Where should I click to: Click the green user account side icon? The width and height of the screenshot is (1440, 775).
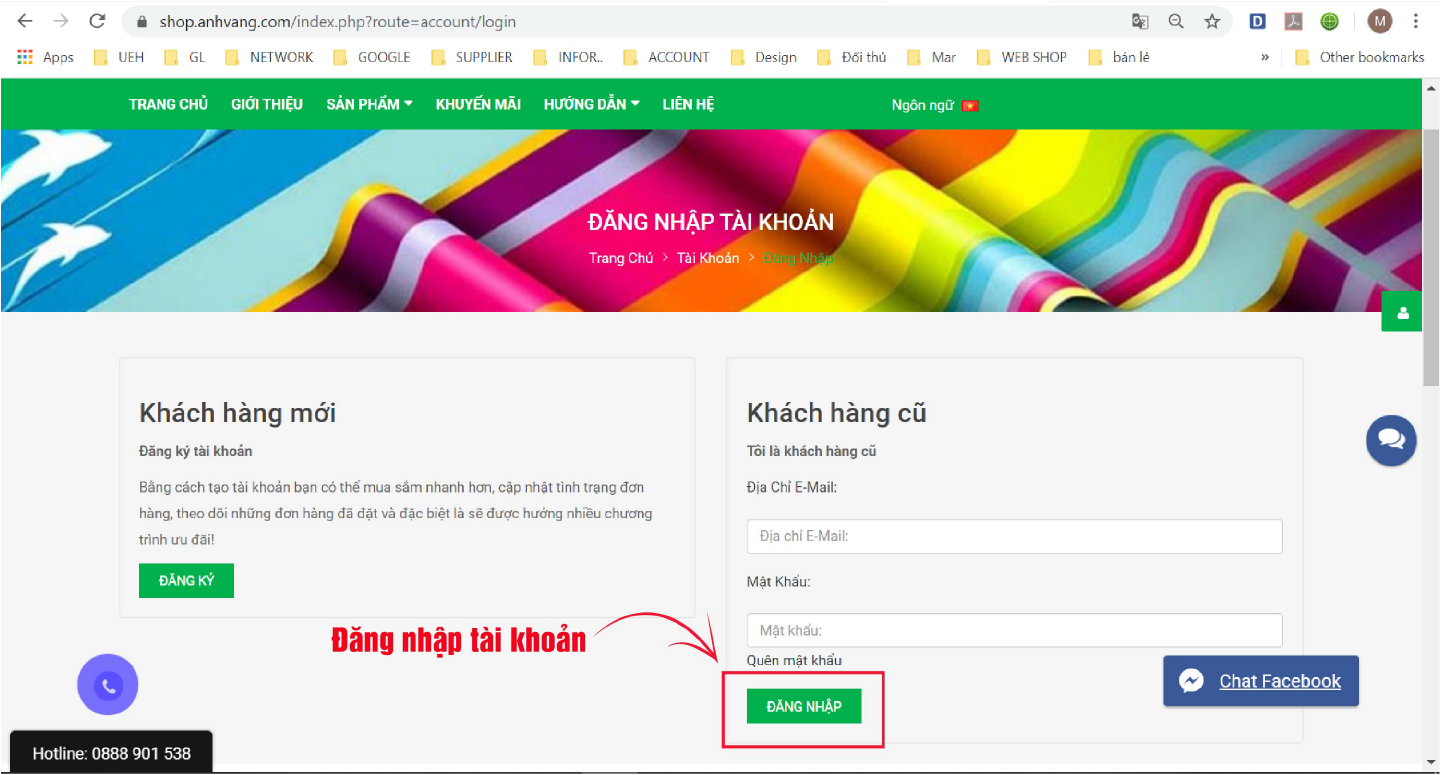pos(1402,313)
